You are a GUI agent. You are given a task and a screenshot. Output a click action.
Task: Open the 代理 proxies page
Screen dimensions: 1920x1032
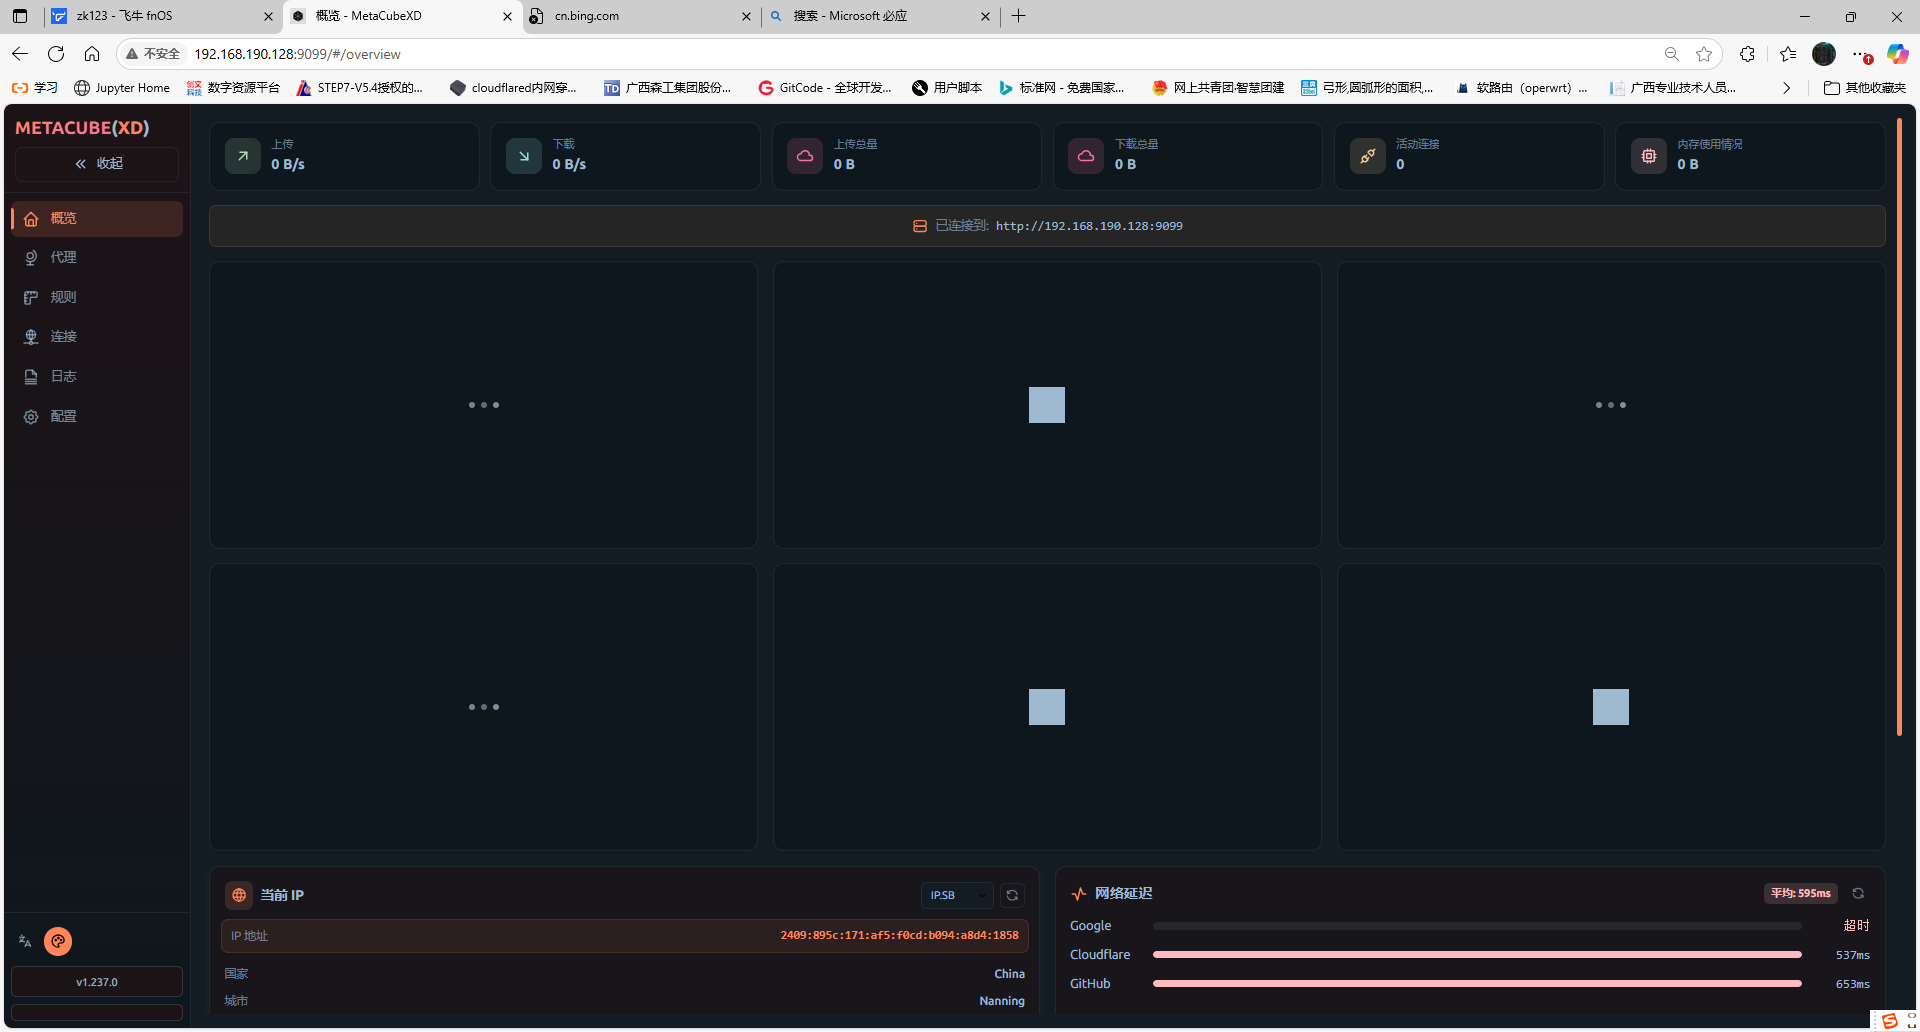[x=97, y=258]
